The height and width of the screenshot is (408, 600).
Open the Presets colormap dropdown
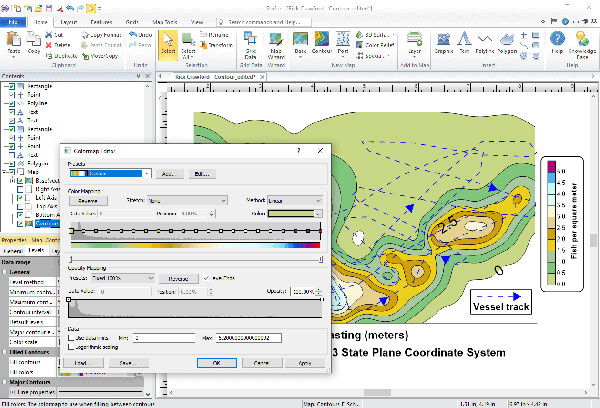pyautogui.click(x=147, y=174)
